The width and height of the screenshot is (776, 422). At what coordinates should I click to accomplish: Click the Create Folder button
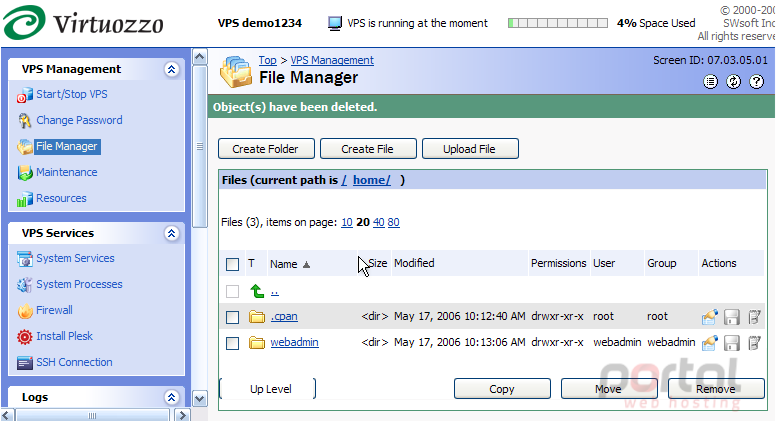pyautogui.click(x=266, y=149)
